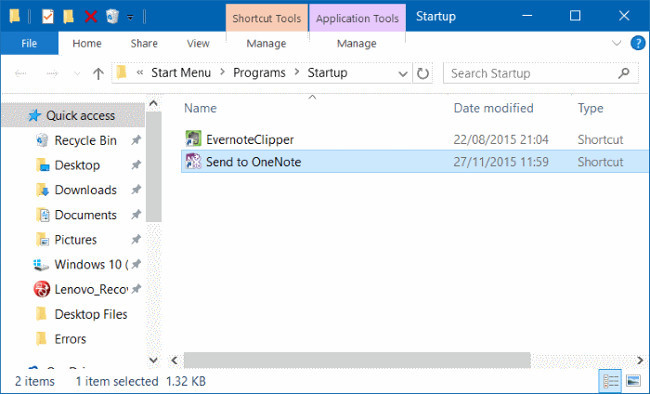Click the pin icon beside Documents
Image resolution: width=650 pixels, height=394 pixels.
(136, 214)
